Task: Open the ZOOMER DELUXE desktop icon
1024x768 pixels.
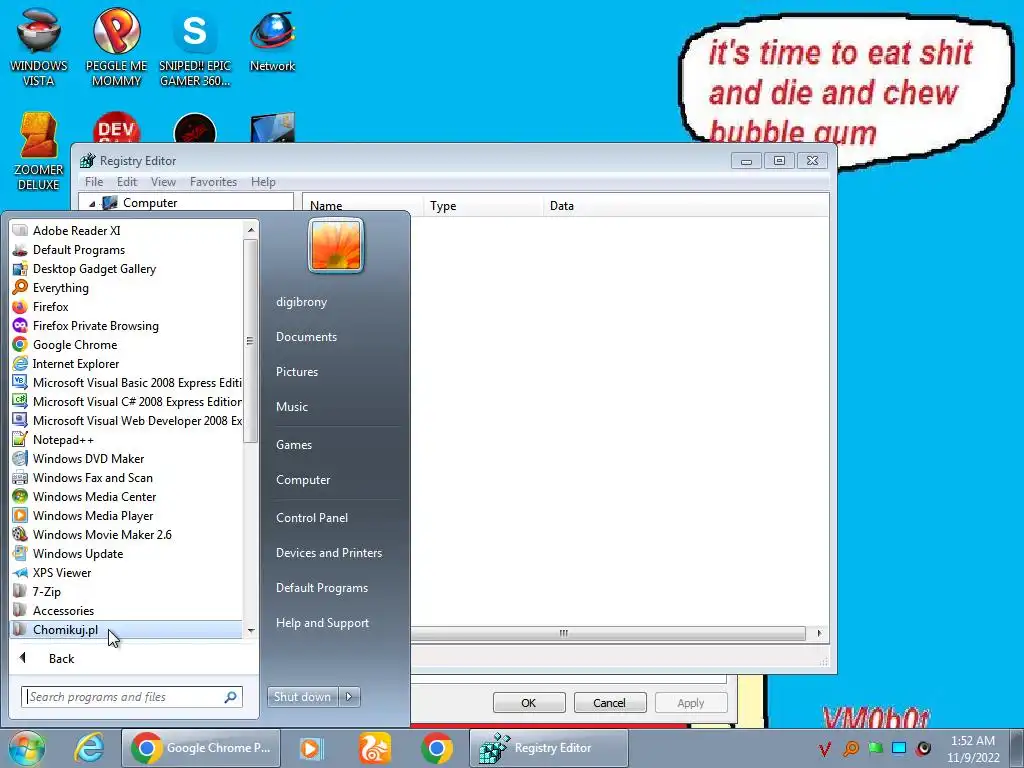Action: 39,150
